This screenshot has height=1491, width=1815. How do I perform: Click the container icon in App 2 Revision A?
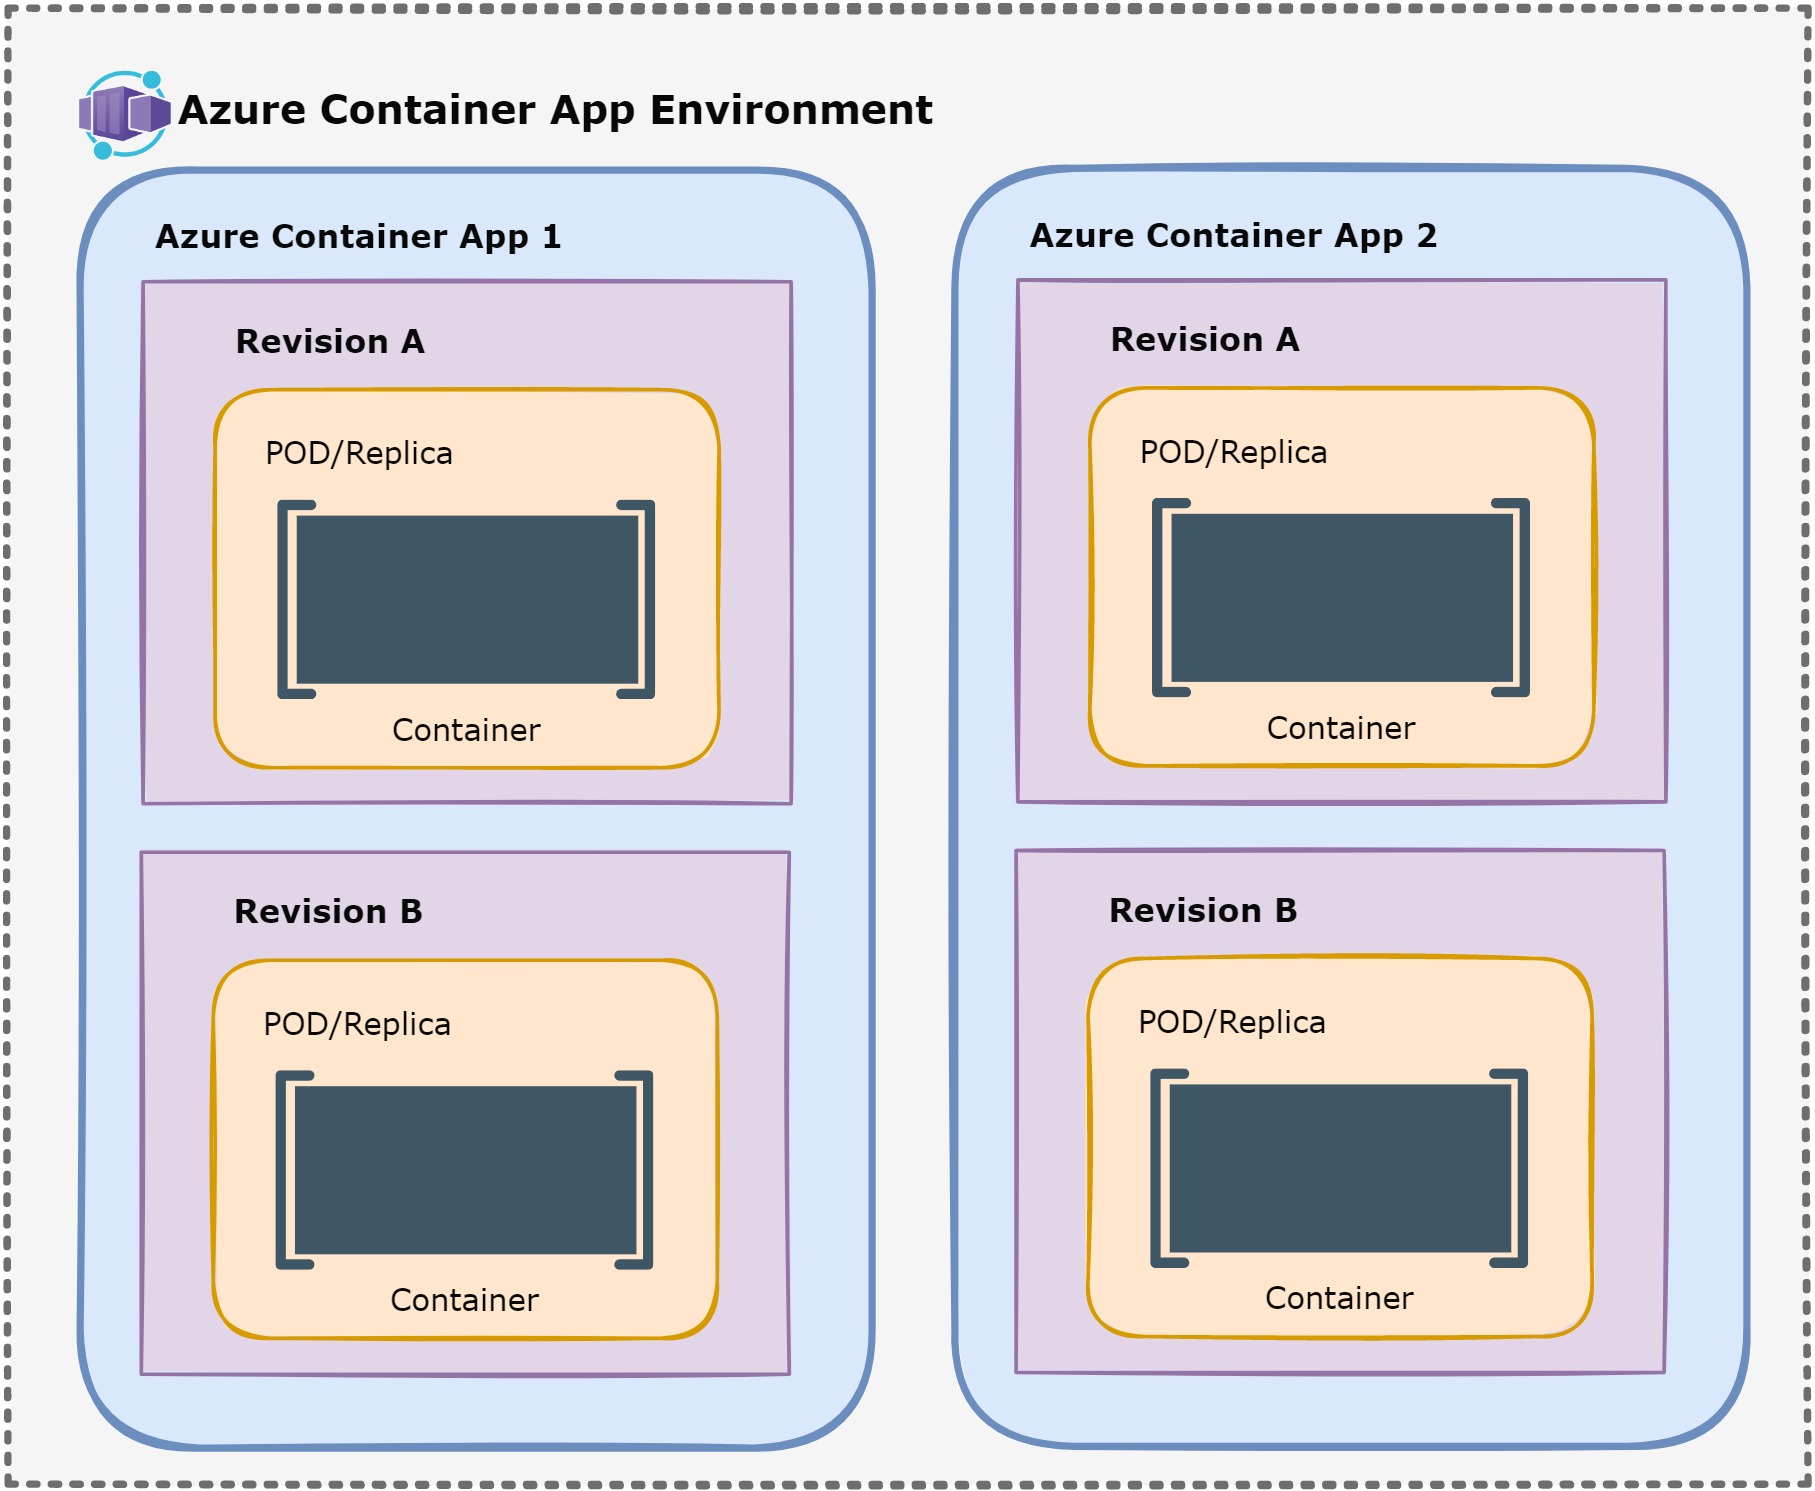tap(1341, 597)
